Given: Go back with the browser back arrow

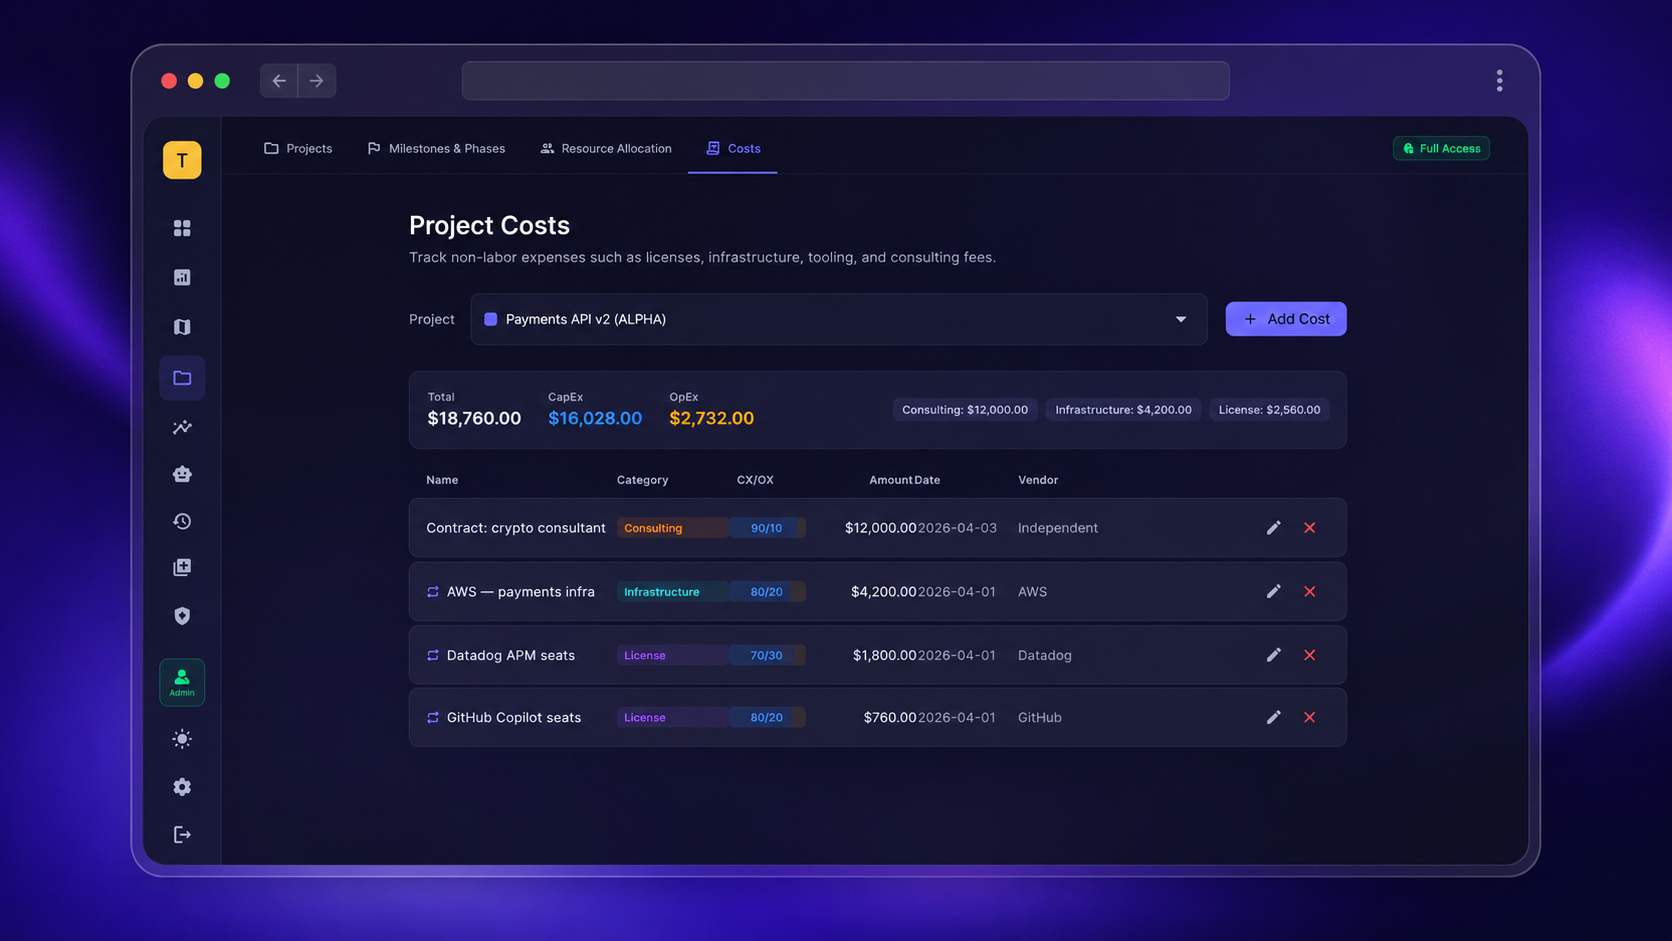Looking at the screenshot, I should pos(279,81).
